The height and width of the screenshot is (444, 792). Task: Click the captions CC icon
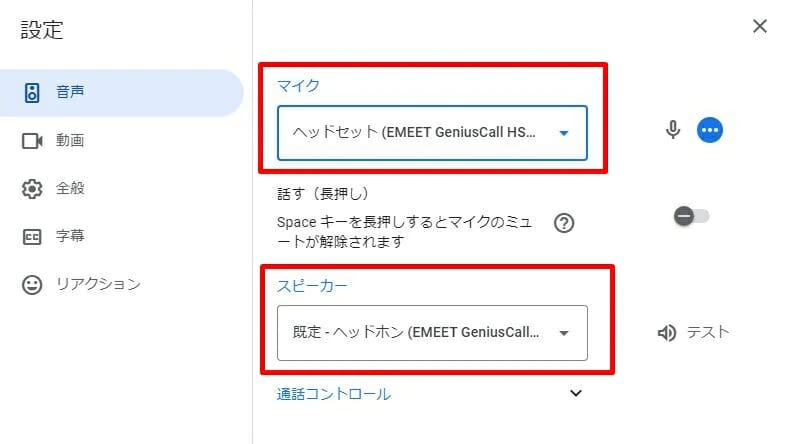pyautogui.click(x=32, y=237)
